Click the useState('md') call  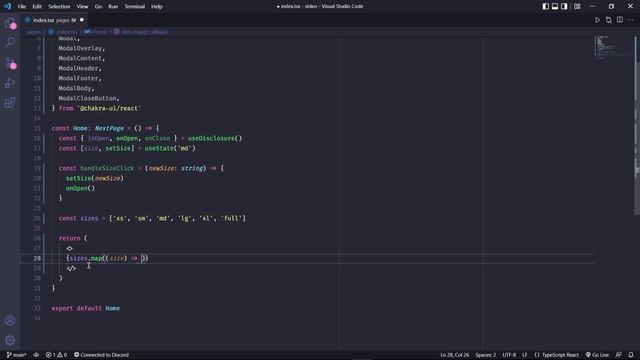(x=170, y=148)
